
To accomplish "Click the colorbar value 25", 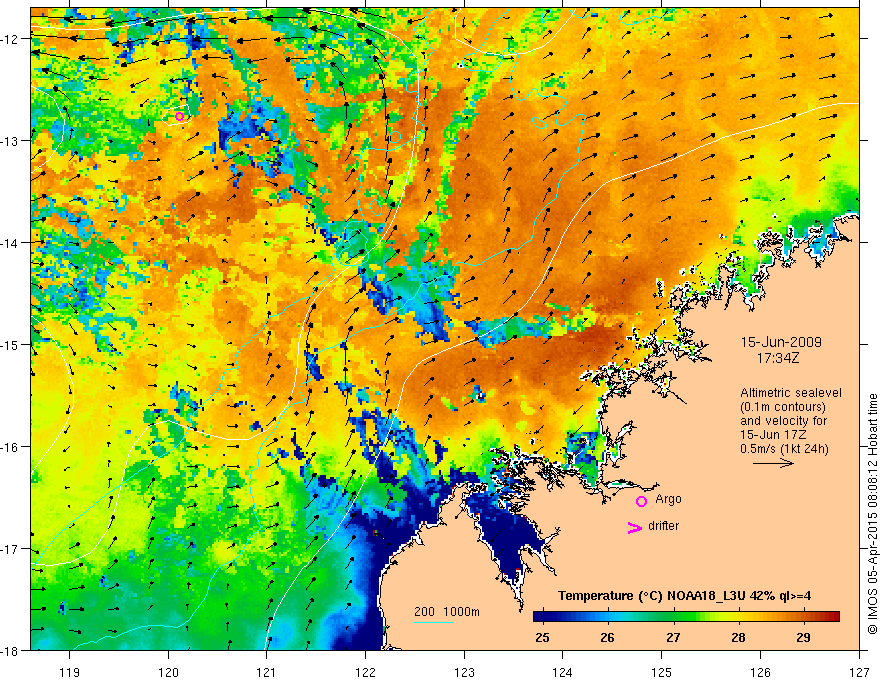I will pos(542,638).
